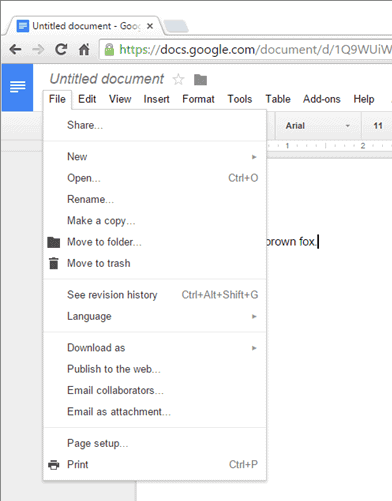Expand the Language submenu
Screen dimensions: 392x501
pos(155,316)
